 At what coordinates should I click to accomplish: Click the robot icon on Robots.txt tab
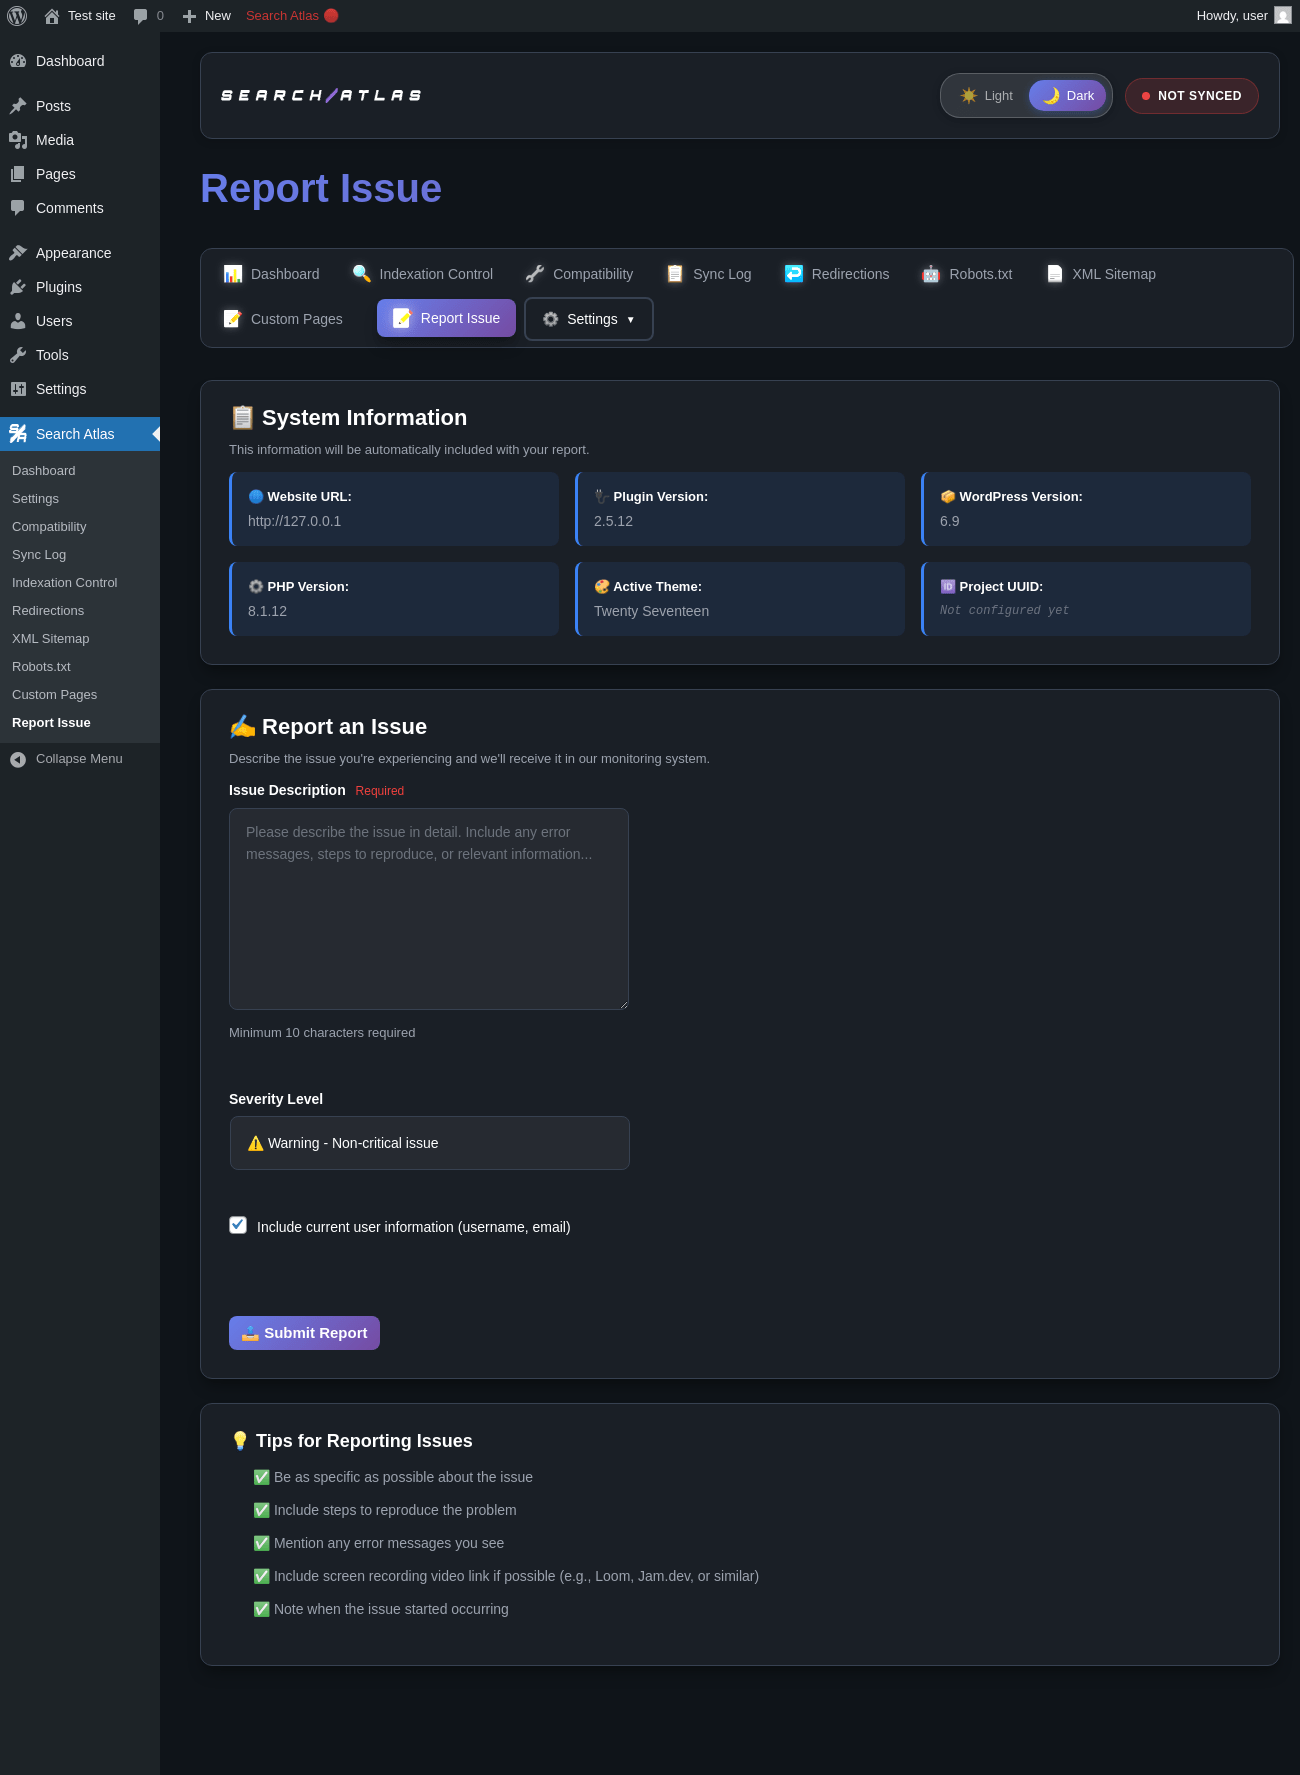tap(931, 274)
